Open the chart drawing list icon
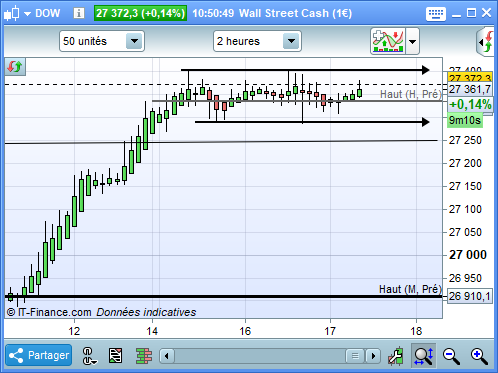This screenshot has height=373, width=498. coord(115,356)
